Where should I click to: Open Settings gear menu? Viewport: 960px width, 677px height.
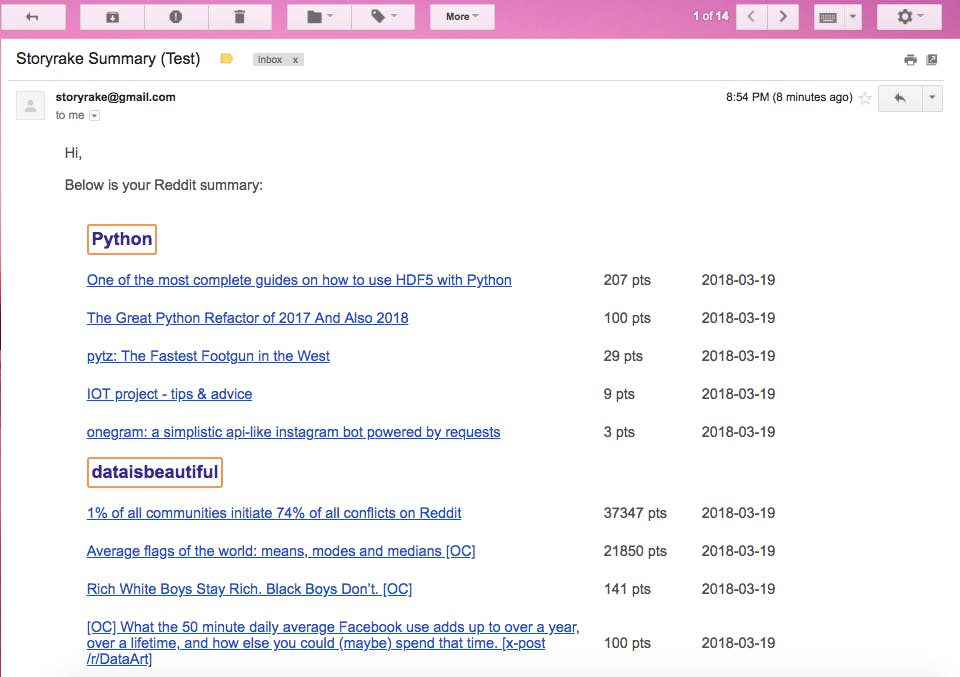pos(909,17)
